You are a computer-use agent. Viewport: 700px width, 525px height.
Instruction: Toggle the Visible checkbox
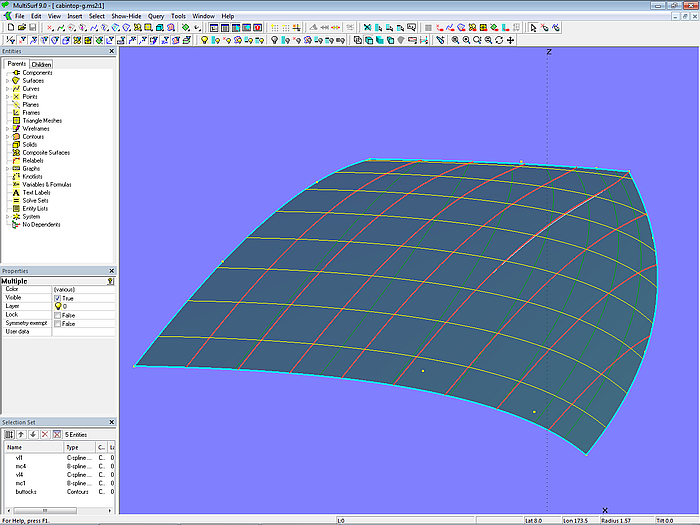(x=57, y=298)
